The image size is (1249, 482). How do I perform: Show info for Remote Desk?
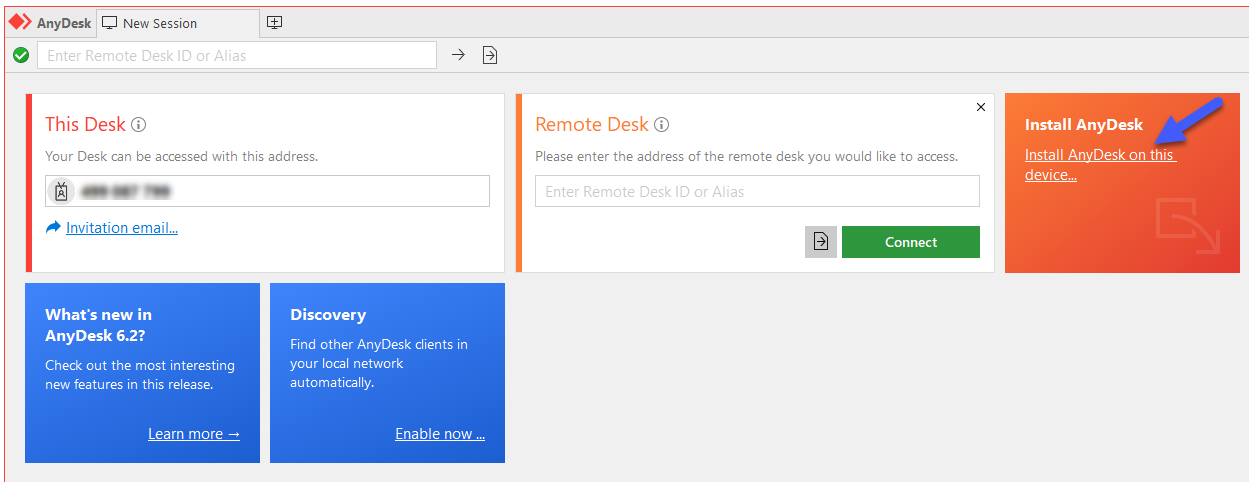pyautogui.click(x=661, y=125)
